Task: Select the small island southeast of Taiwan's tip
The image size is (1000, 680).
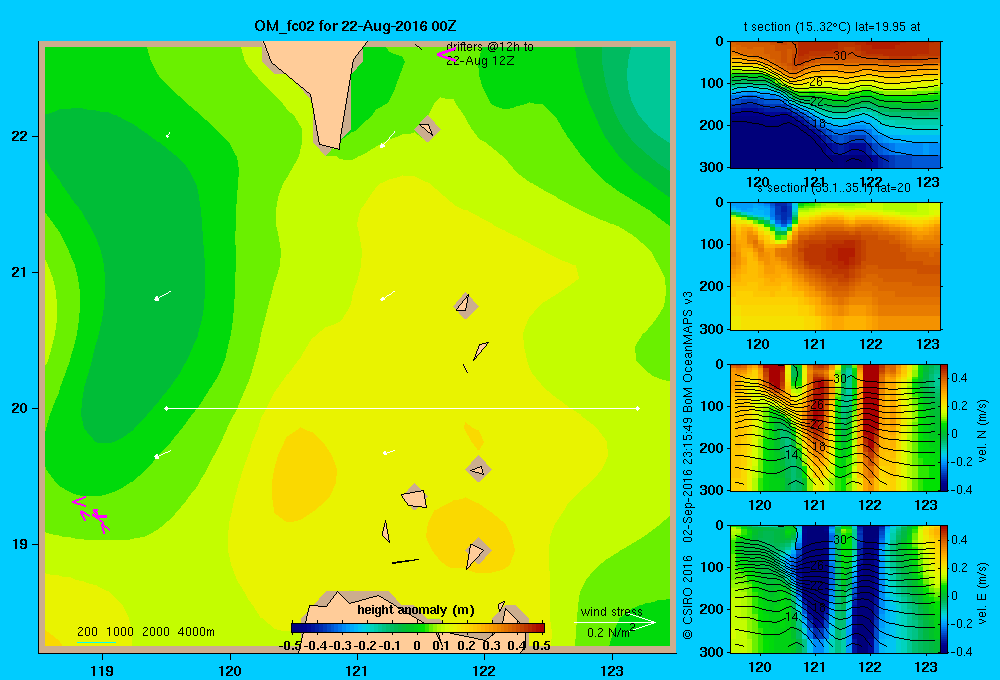Action: [x=427, y=129]
